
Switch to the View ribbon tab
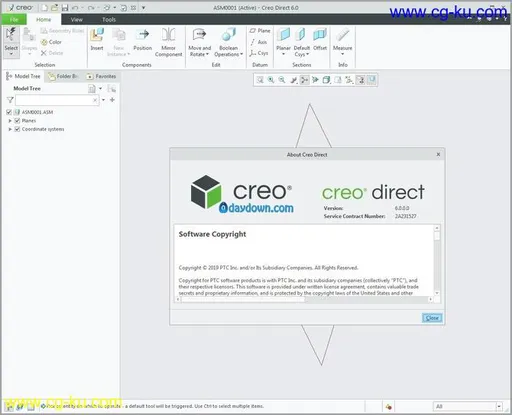76,20
